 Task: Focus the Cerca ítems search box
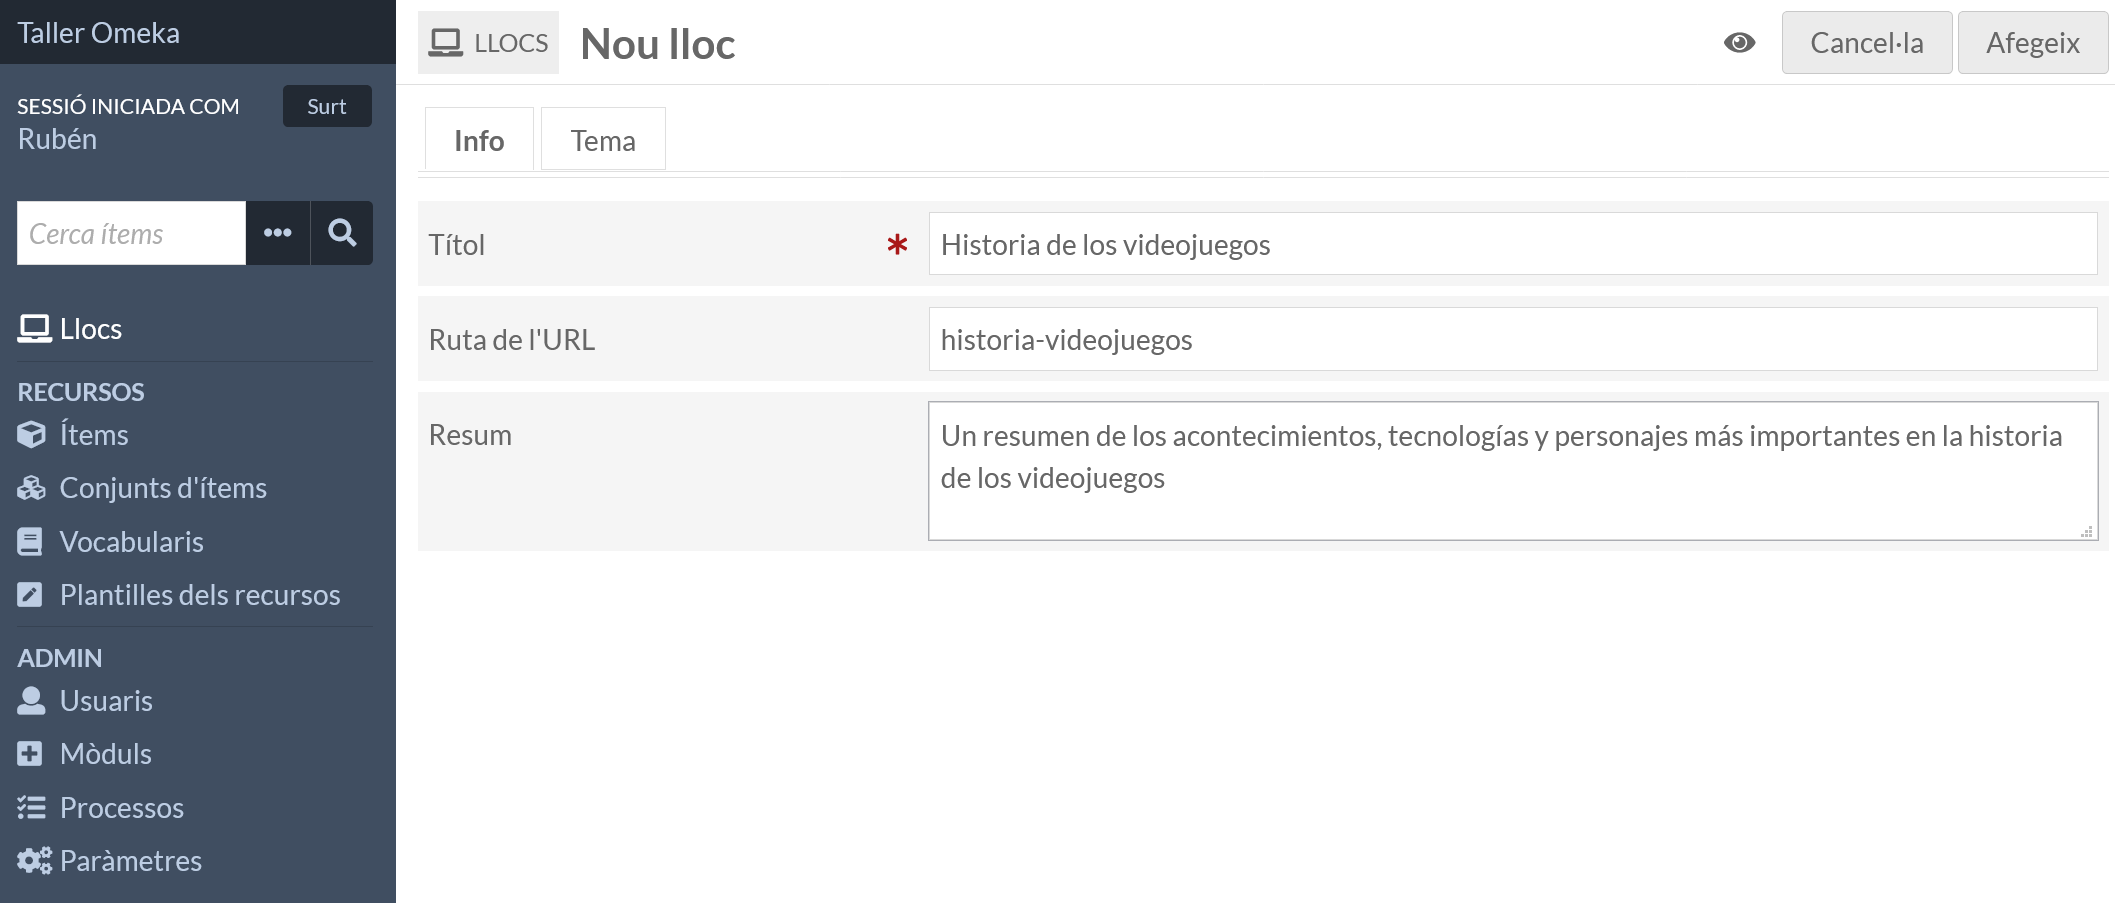131,233
